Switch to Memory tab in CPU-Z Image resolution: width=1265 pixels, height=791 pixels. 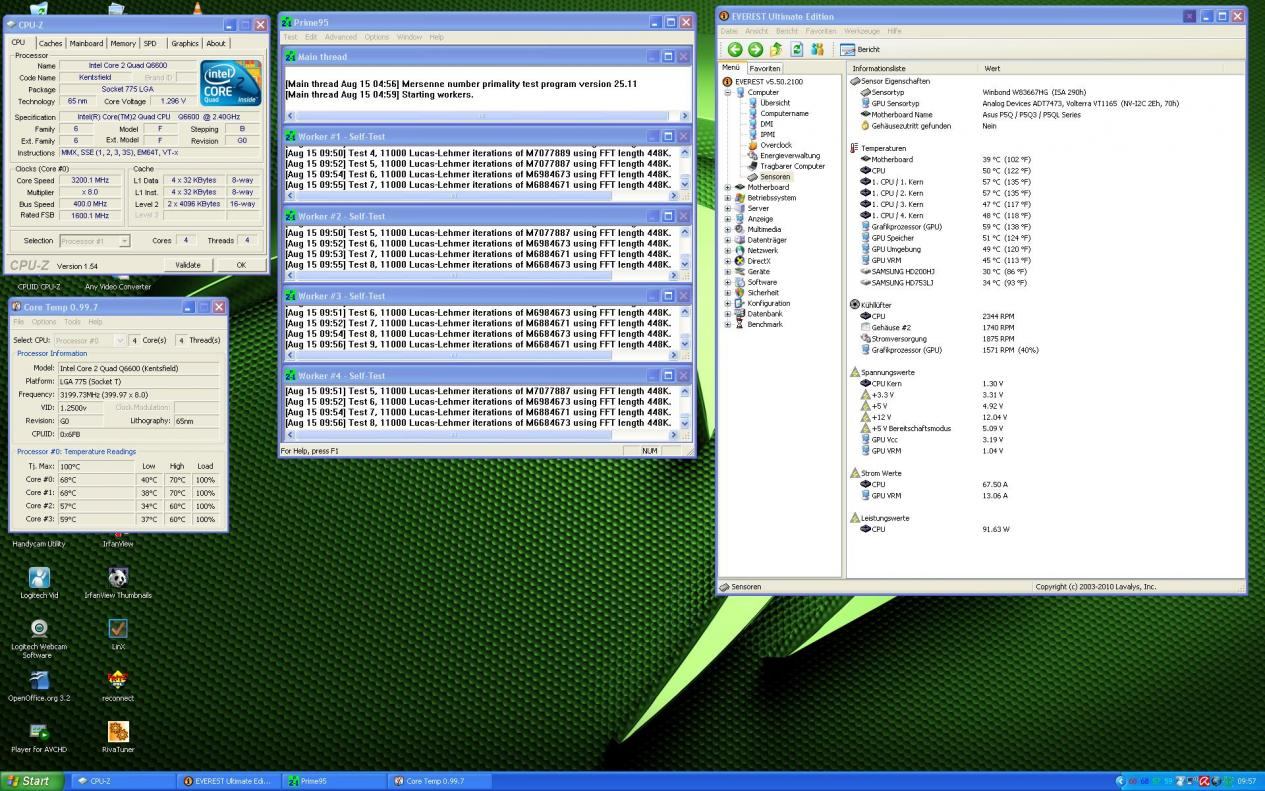[123, 44]
